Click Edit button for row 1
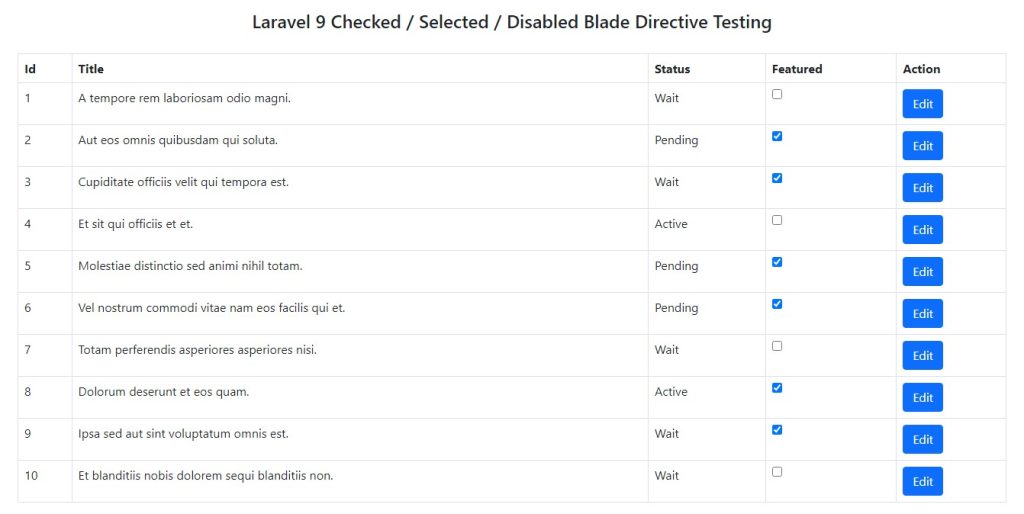This screenshot has height=514, width=1024. click(x=922, y=104)
